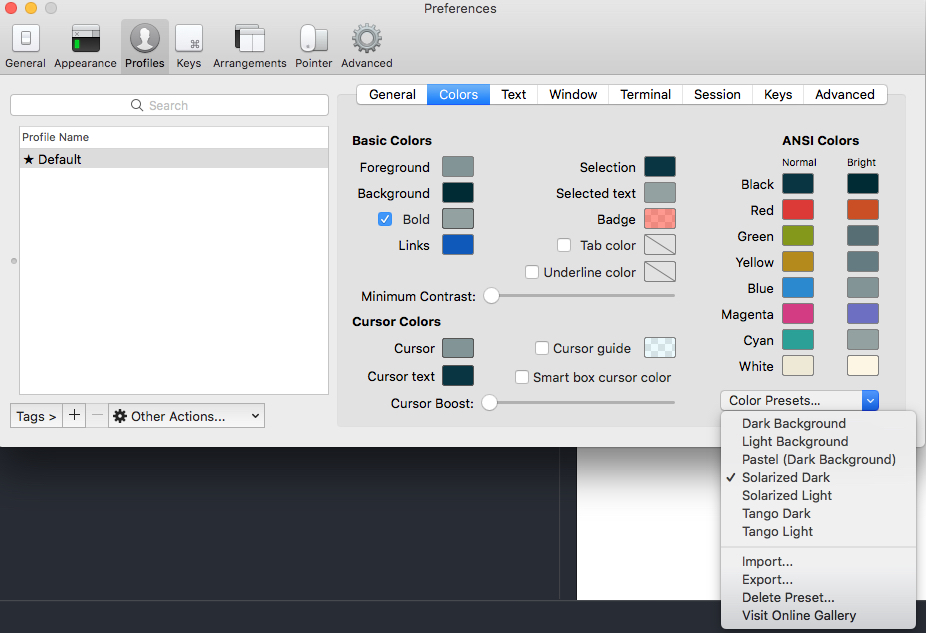
Task: Open the Advanced preferences gear icon
Action: click(x=366, y=40)
